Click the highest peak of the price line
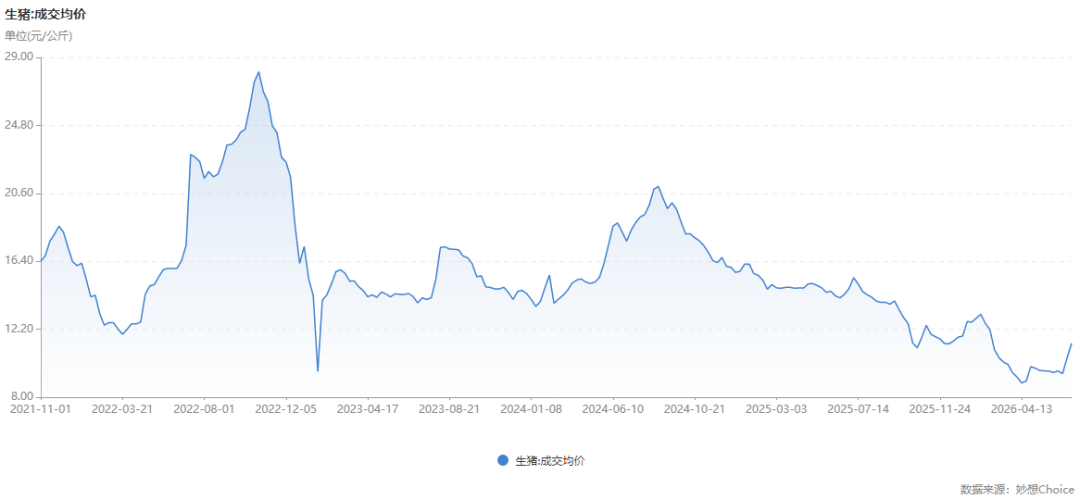Image resolution: width=1080 pixels, height=500 pixels. click(258, 72)
